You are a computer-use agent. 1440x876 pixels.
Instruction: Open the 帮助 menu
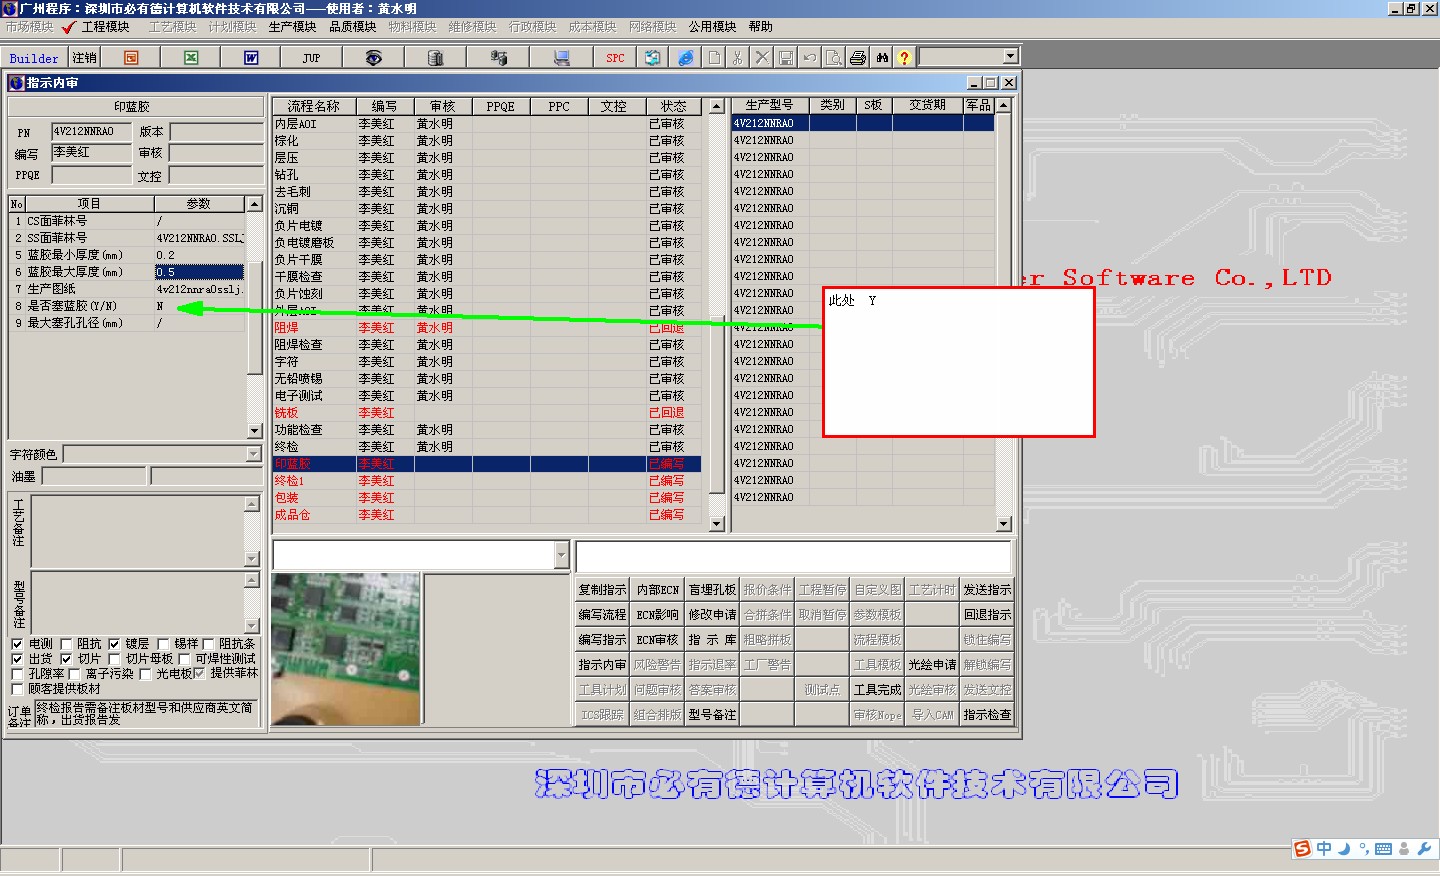(x=761, y=27)
